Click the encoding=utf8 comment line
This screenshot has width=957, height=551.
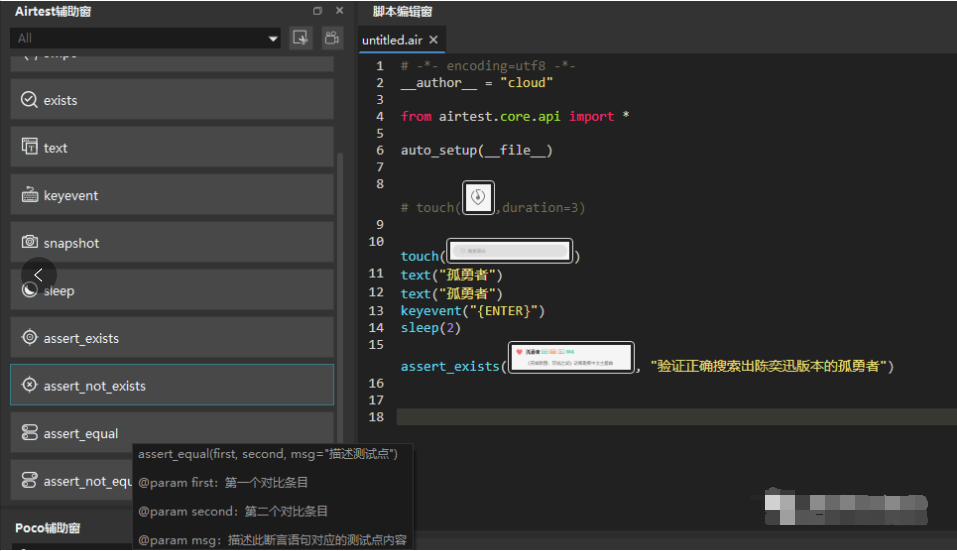coord(488,66)
